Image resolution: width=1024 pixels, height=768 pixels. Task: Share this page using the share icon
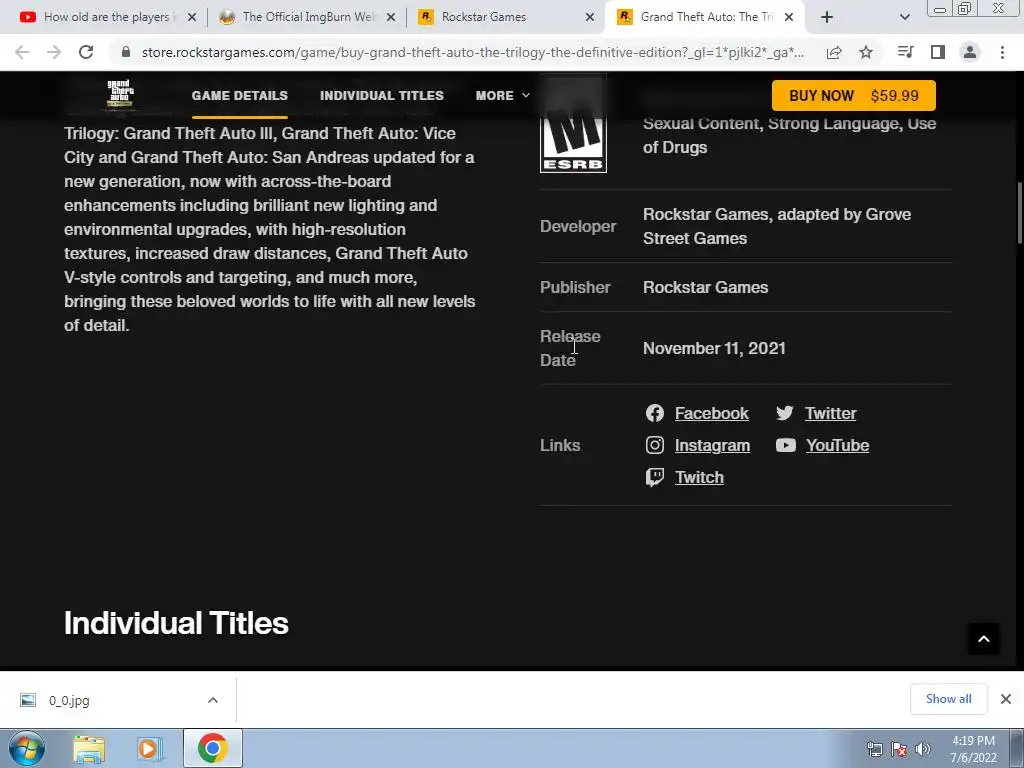[x=834, y=52]
